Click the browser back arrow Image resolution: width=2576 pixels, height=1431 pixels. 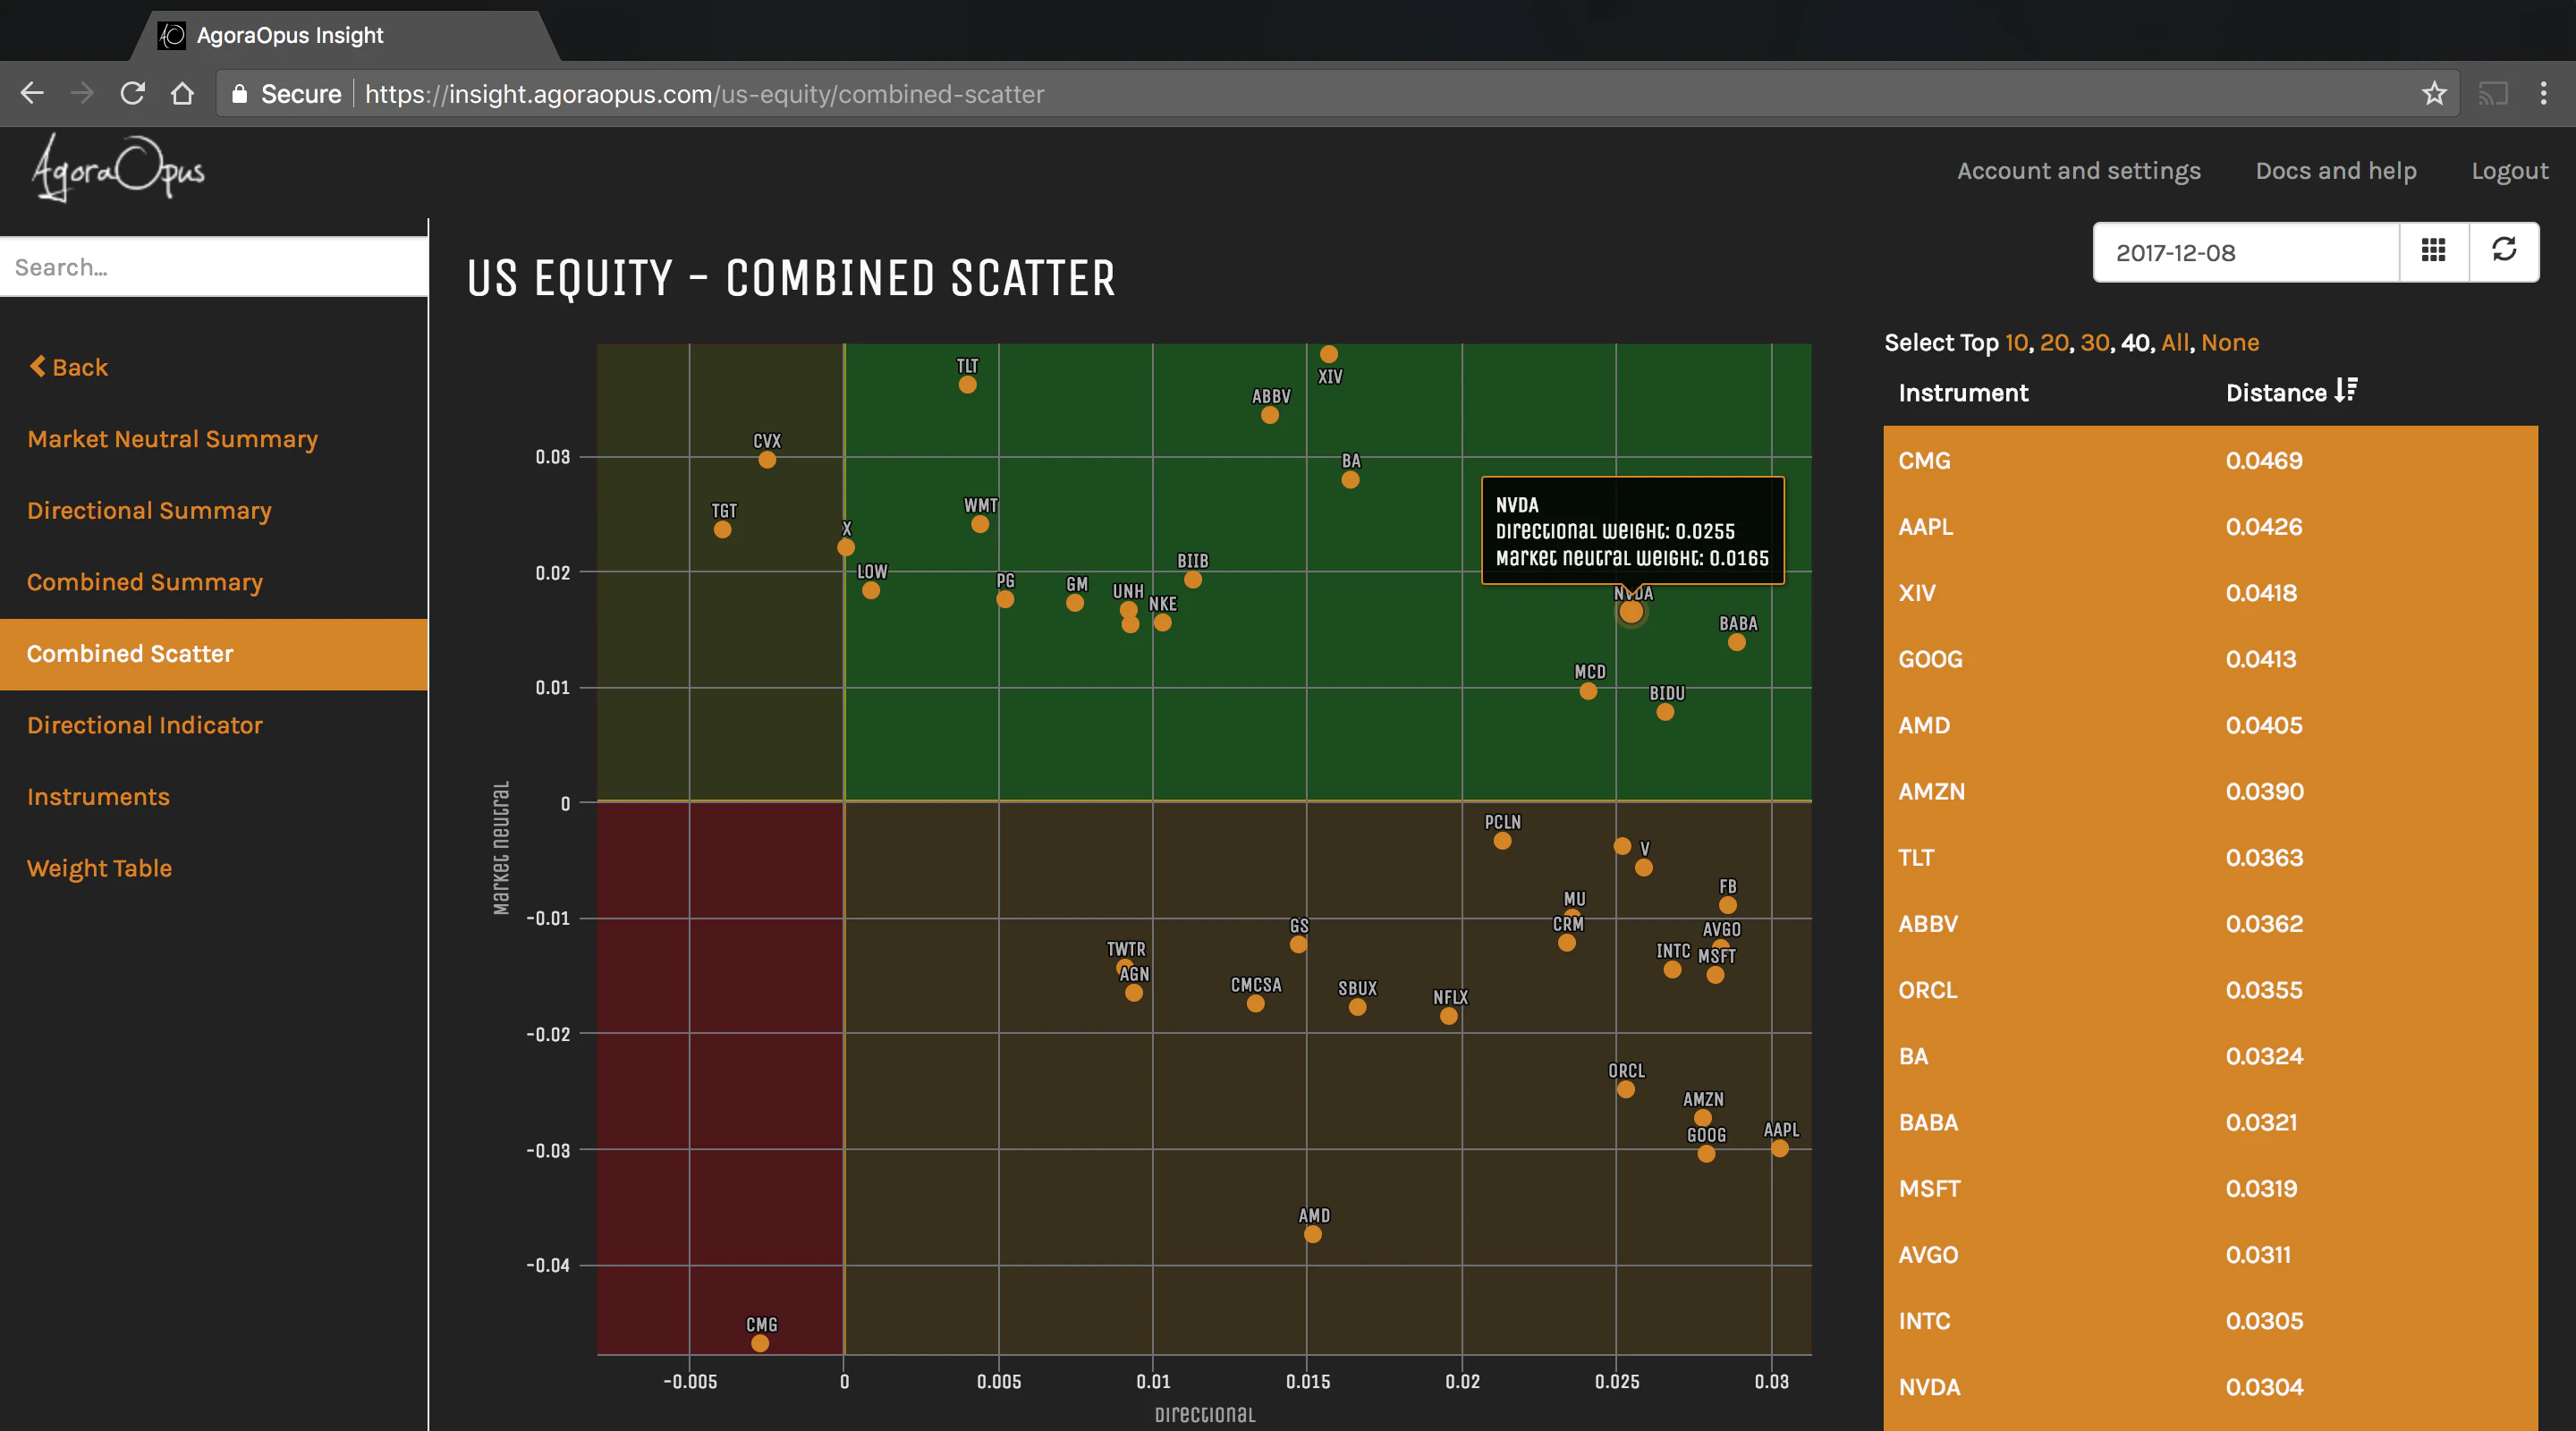[32, 93]
